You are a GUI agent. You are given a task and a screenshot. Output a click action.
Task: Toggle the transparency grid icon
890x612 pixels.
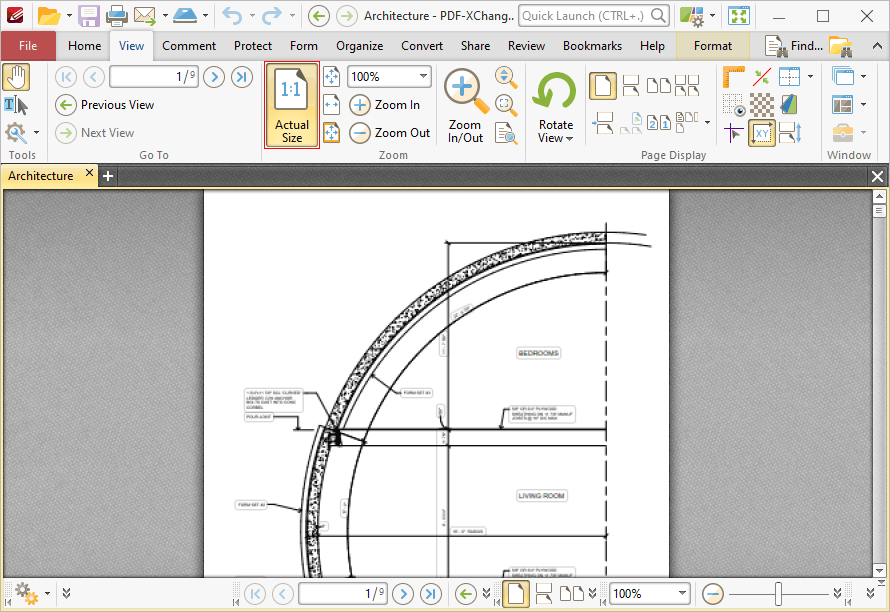click(762, 105)
